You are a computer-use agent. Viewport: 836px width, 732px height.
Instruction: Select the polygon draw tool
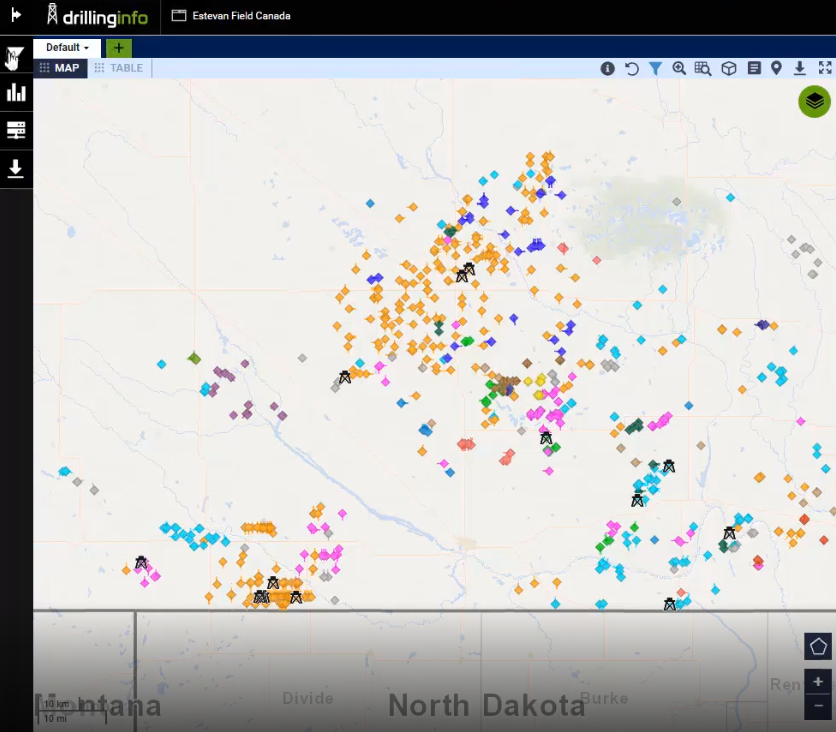[818, 647]
